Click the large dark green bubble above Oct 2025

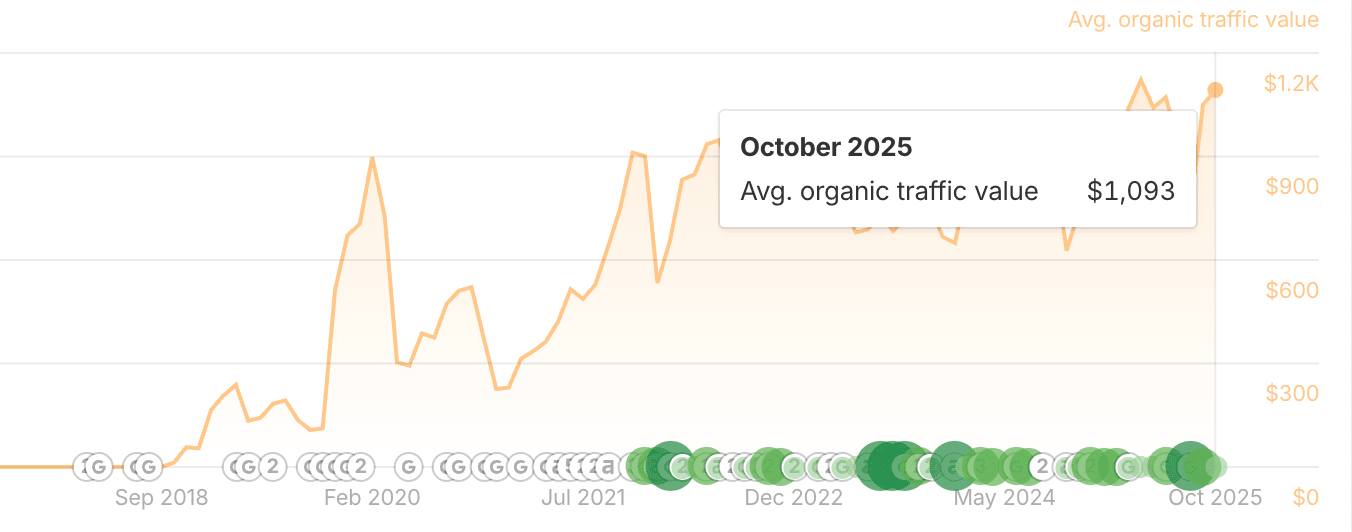pos(1189,464)
